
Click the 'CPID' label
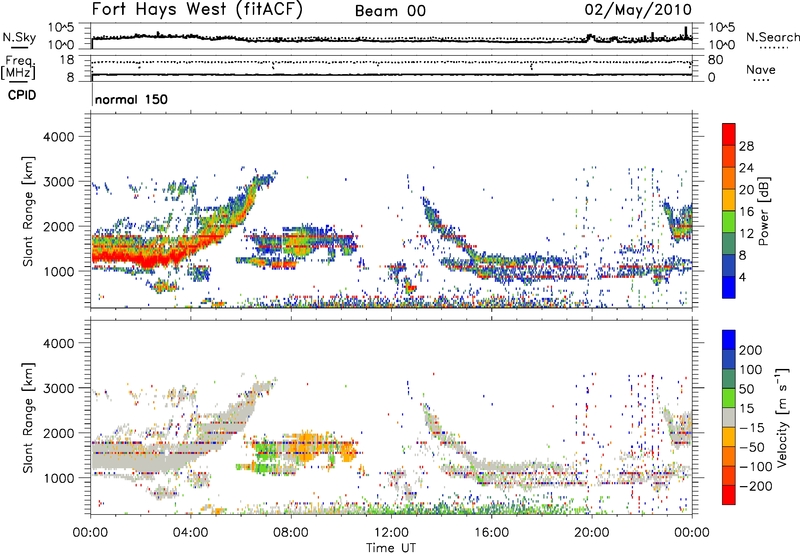click(22, 95)
